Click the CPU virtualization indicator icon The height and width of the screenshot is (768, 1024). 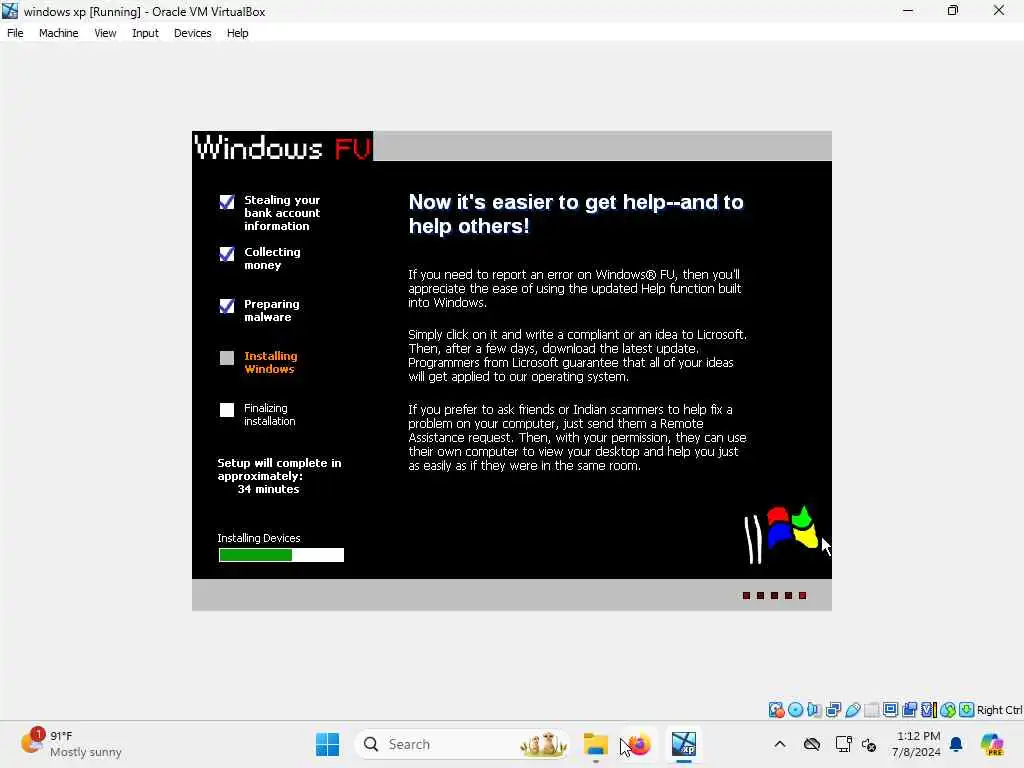tap(929, 709)
